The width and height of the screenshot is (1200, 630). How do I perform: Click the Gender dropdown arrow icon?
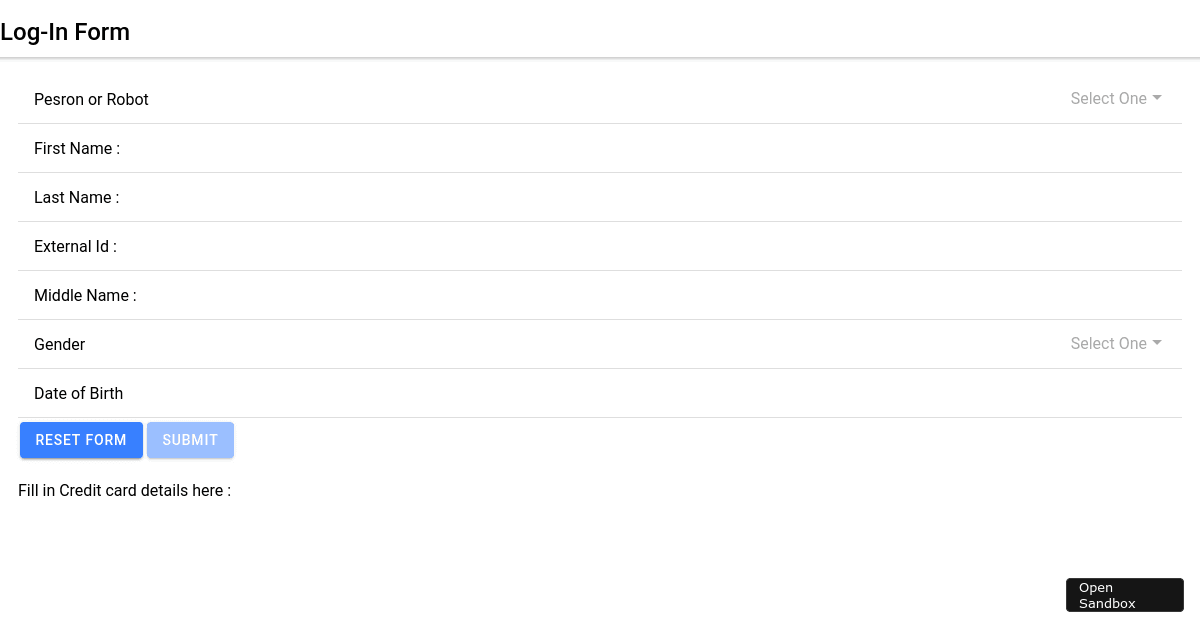coord(1157,343)
